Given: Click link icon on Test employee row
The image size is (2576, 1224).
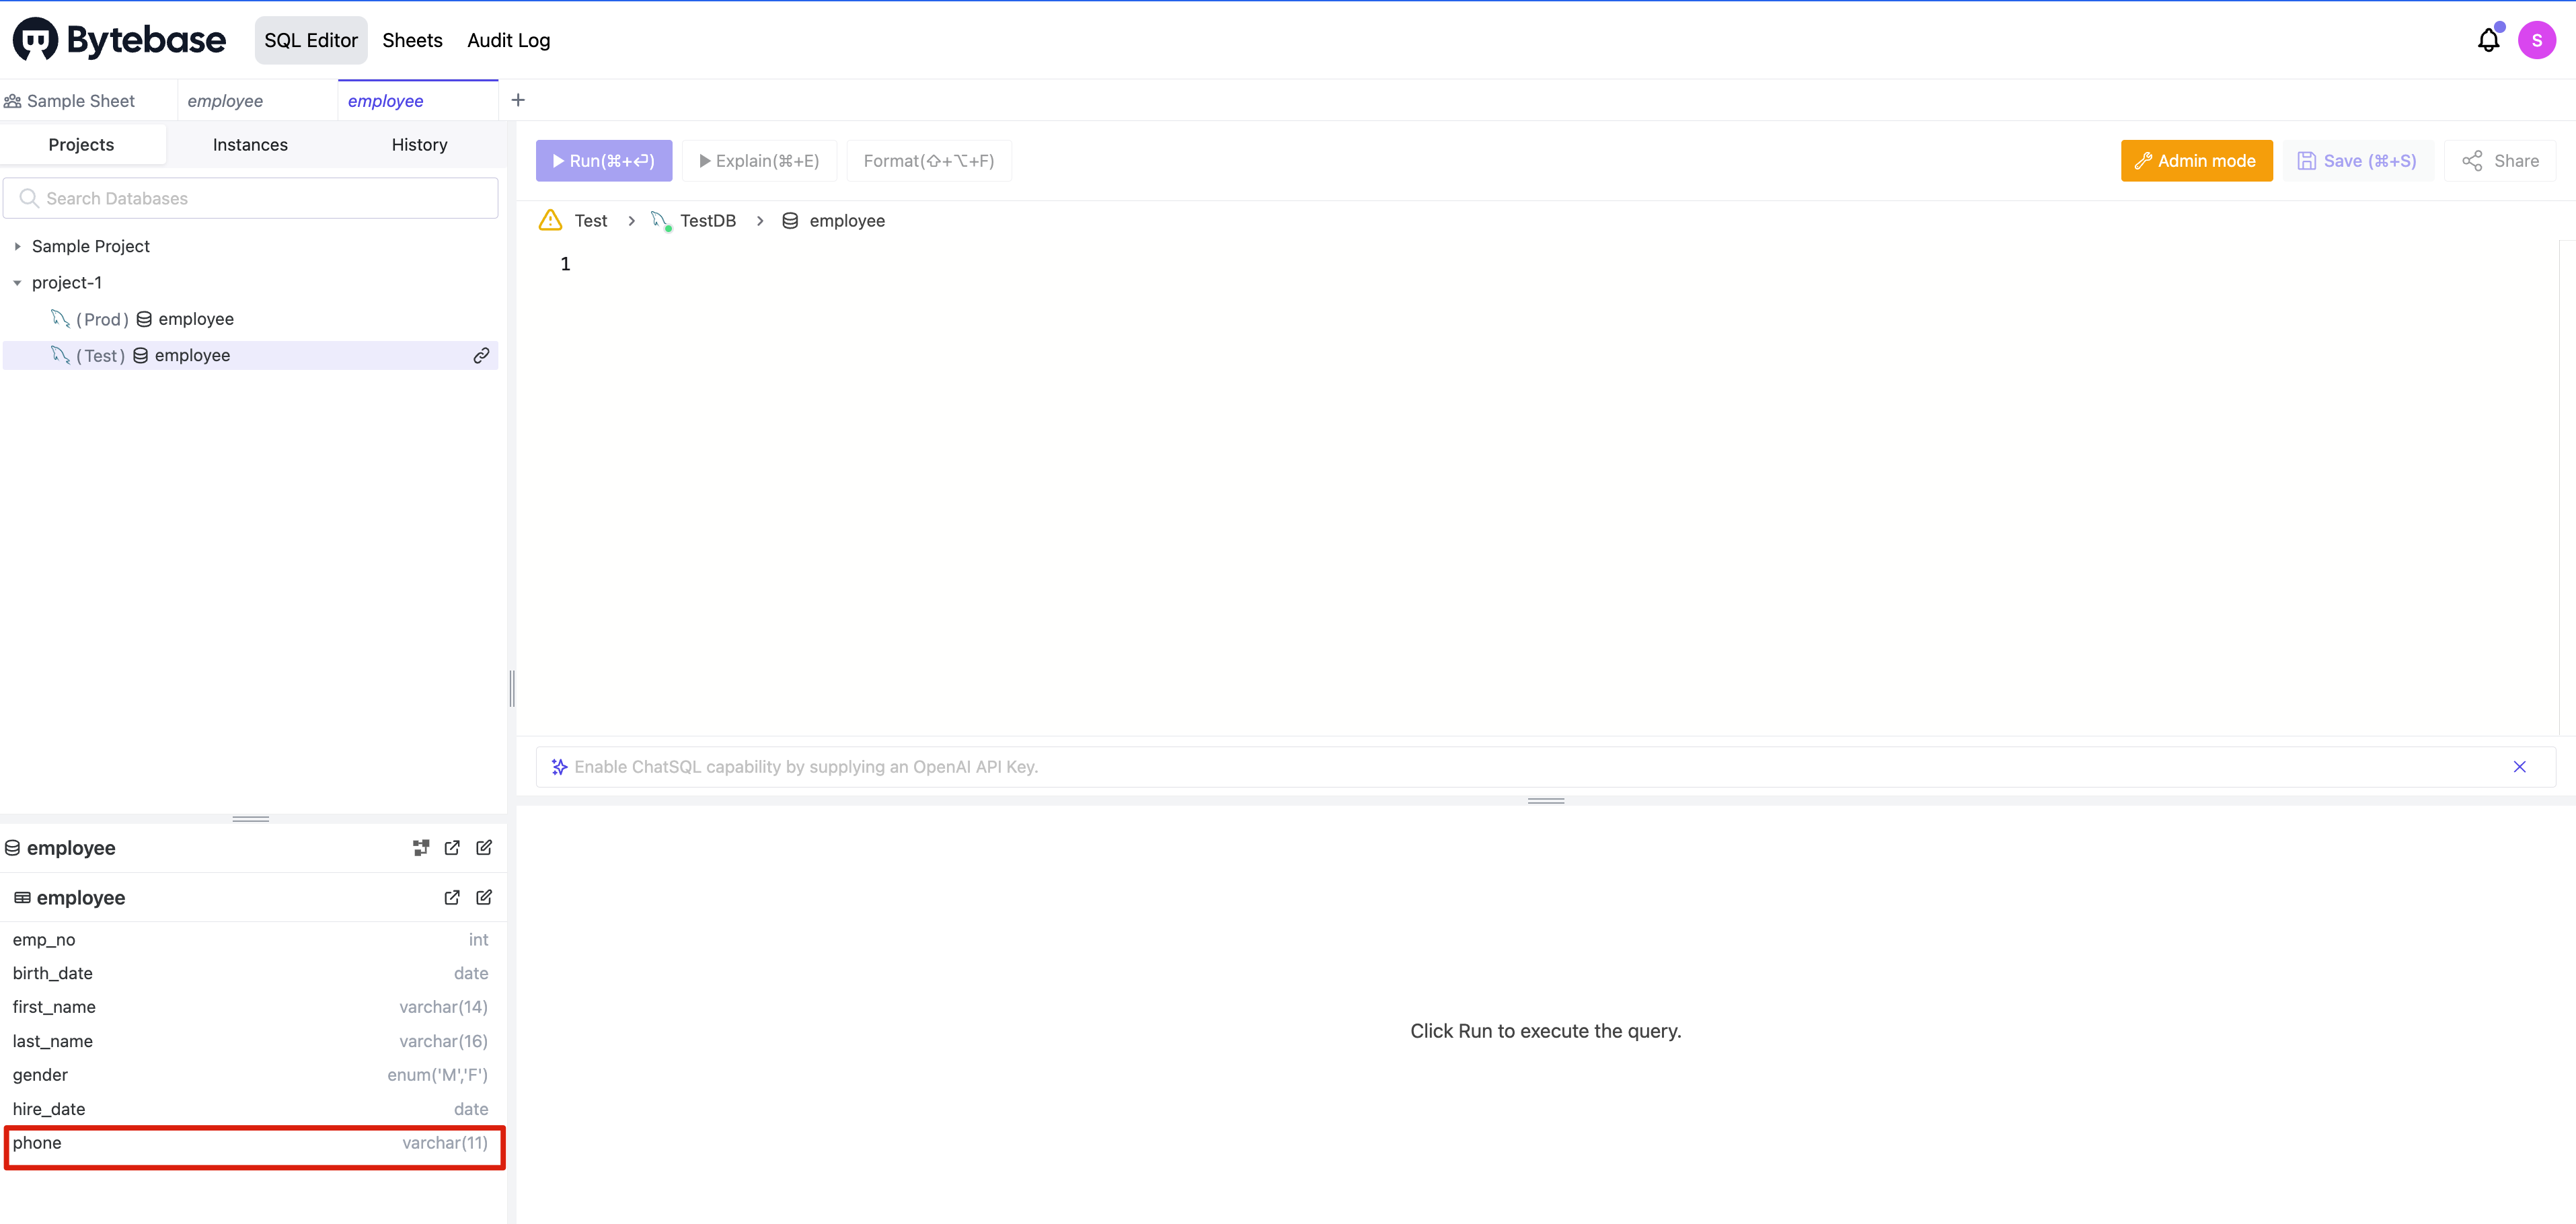Looking at the screenshot, I should pyautogui.click(x=481, y=356).
